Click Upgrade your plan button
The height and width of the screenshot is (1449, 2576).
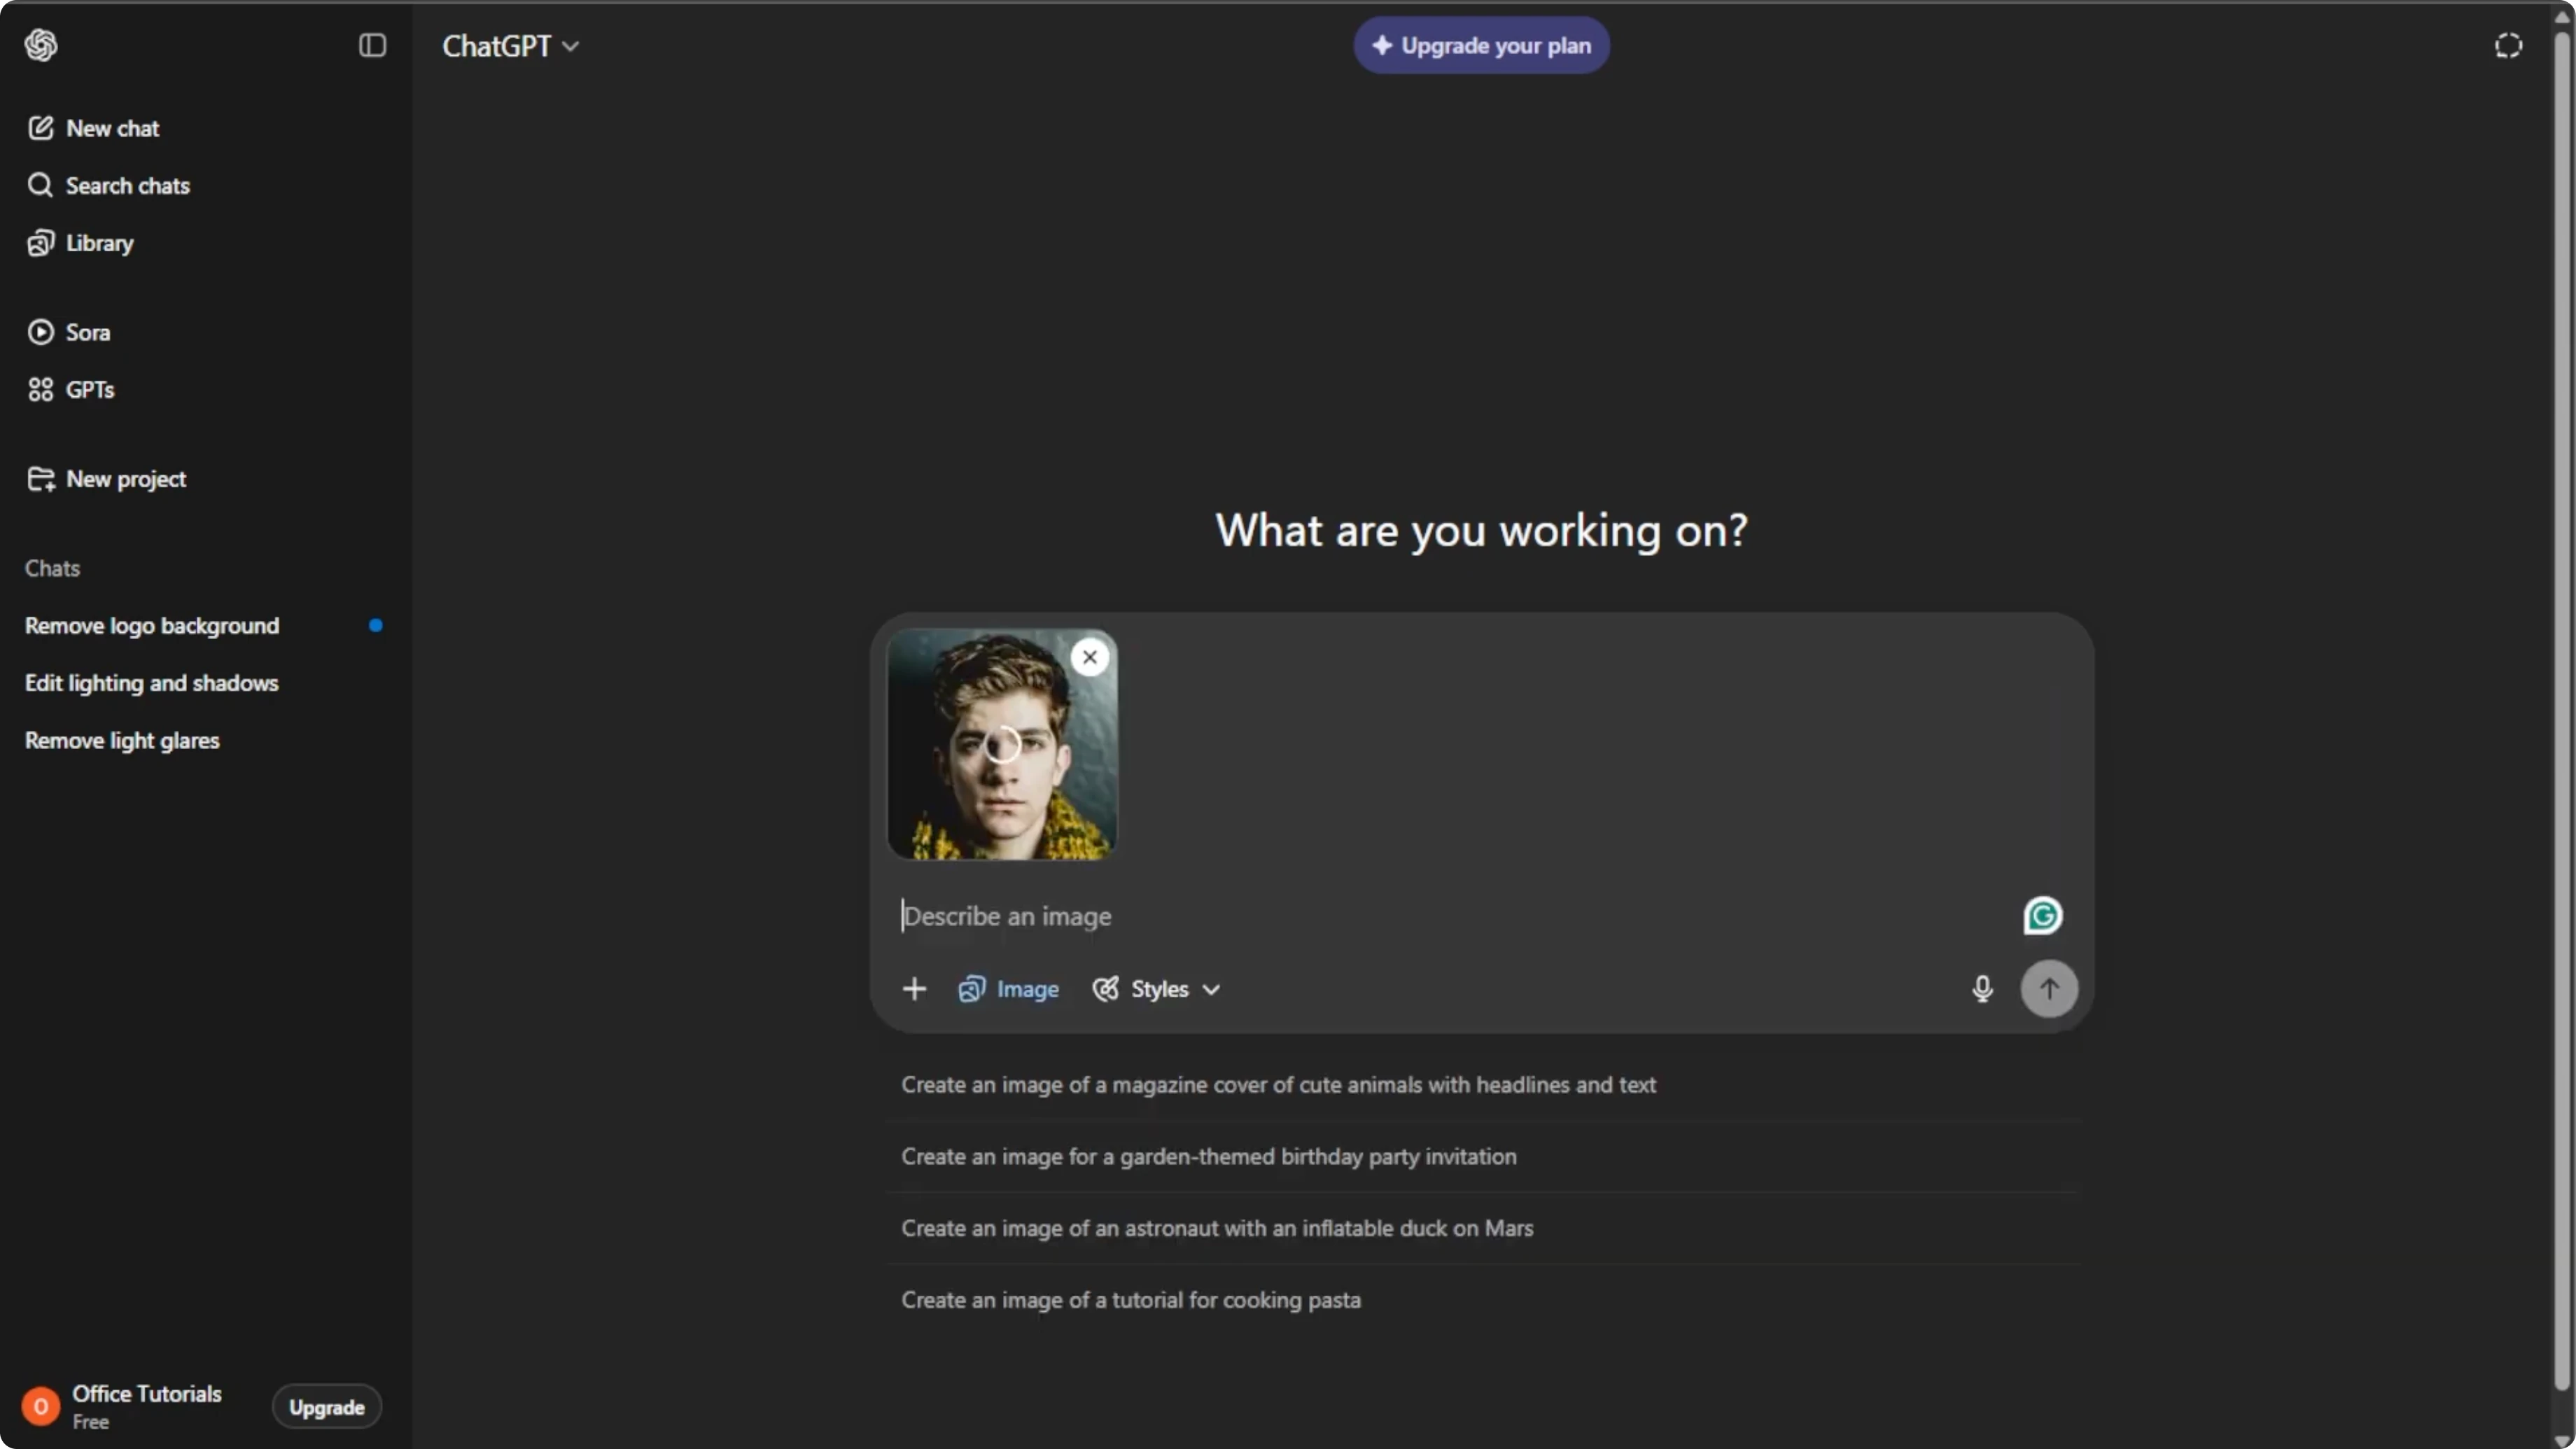click(x=1481, y=45)
